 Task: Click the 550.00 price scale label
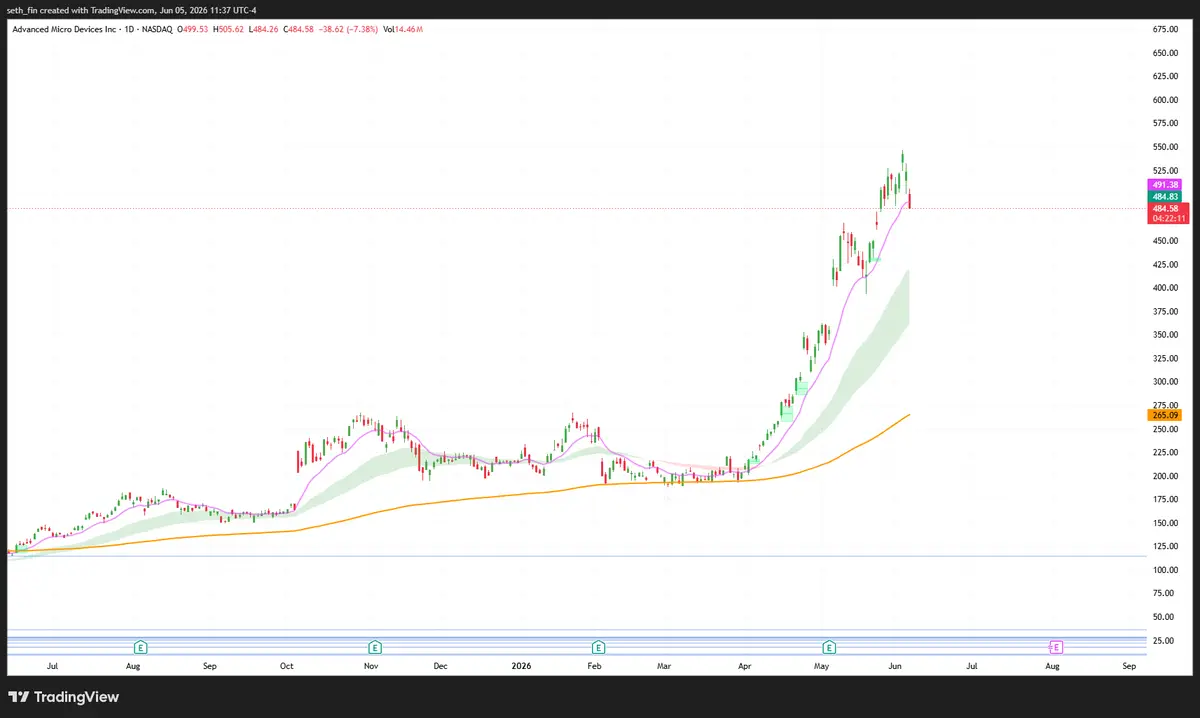tap(1164, 147)
